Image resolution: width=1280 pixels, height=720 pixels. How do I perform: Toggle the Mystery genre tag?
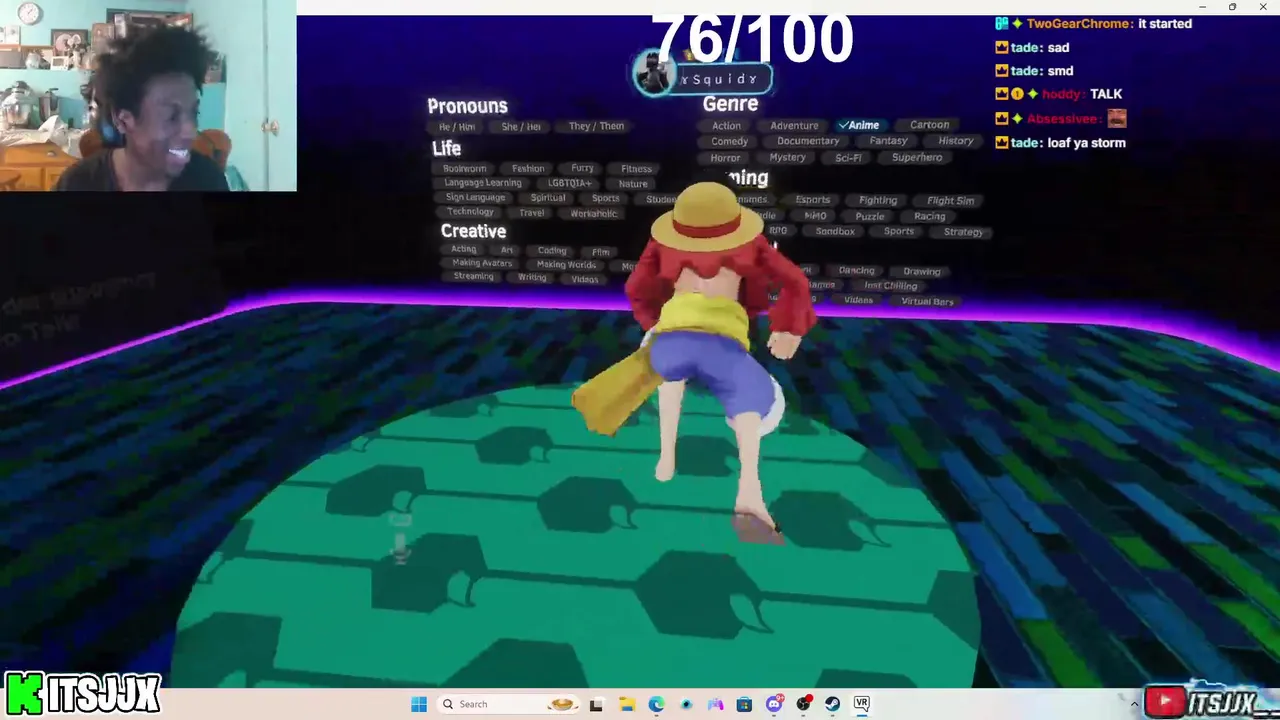tap(787, 157)
